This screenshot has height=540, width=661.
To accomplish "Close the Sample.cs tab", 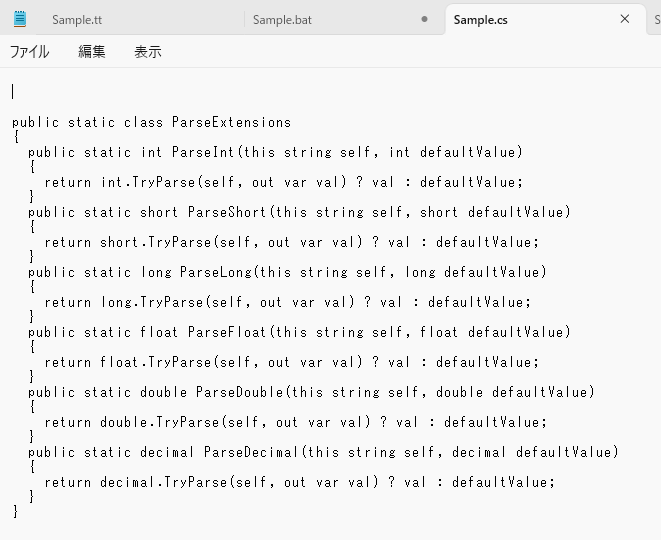I will pos(625,19).
